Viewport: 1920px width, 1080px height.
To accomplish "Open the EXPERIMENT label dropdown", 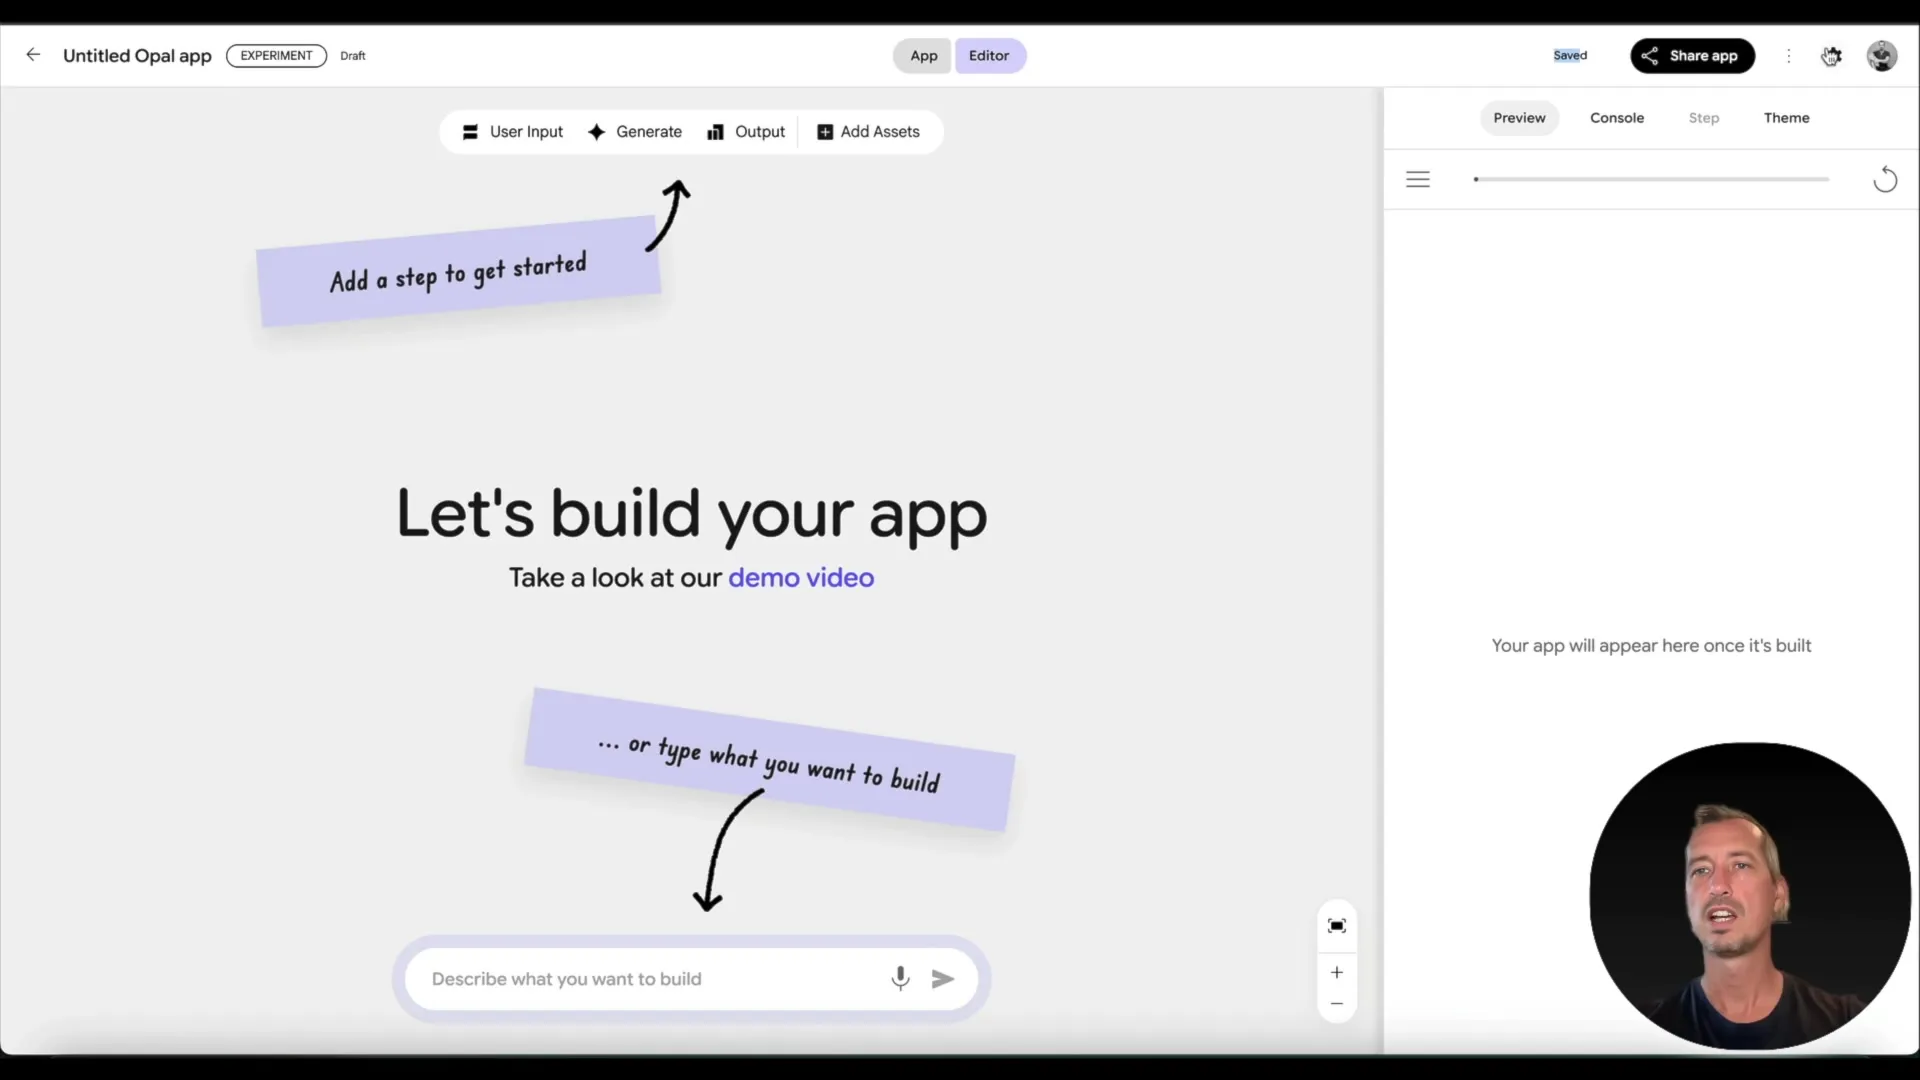I will pyautogui.click(x=276, y=55).
